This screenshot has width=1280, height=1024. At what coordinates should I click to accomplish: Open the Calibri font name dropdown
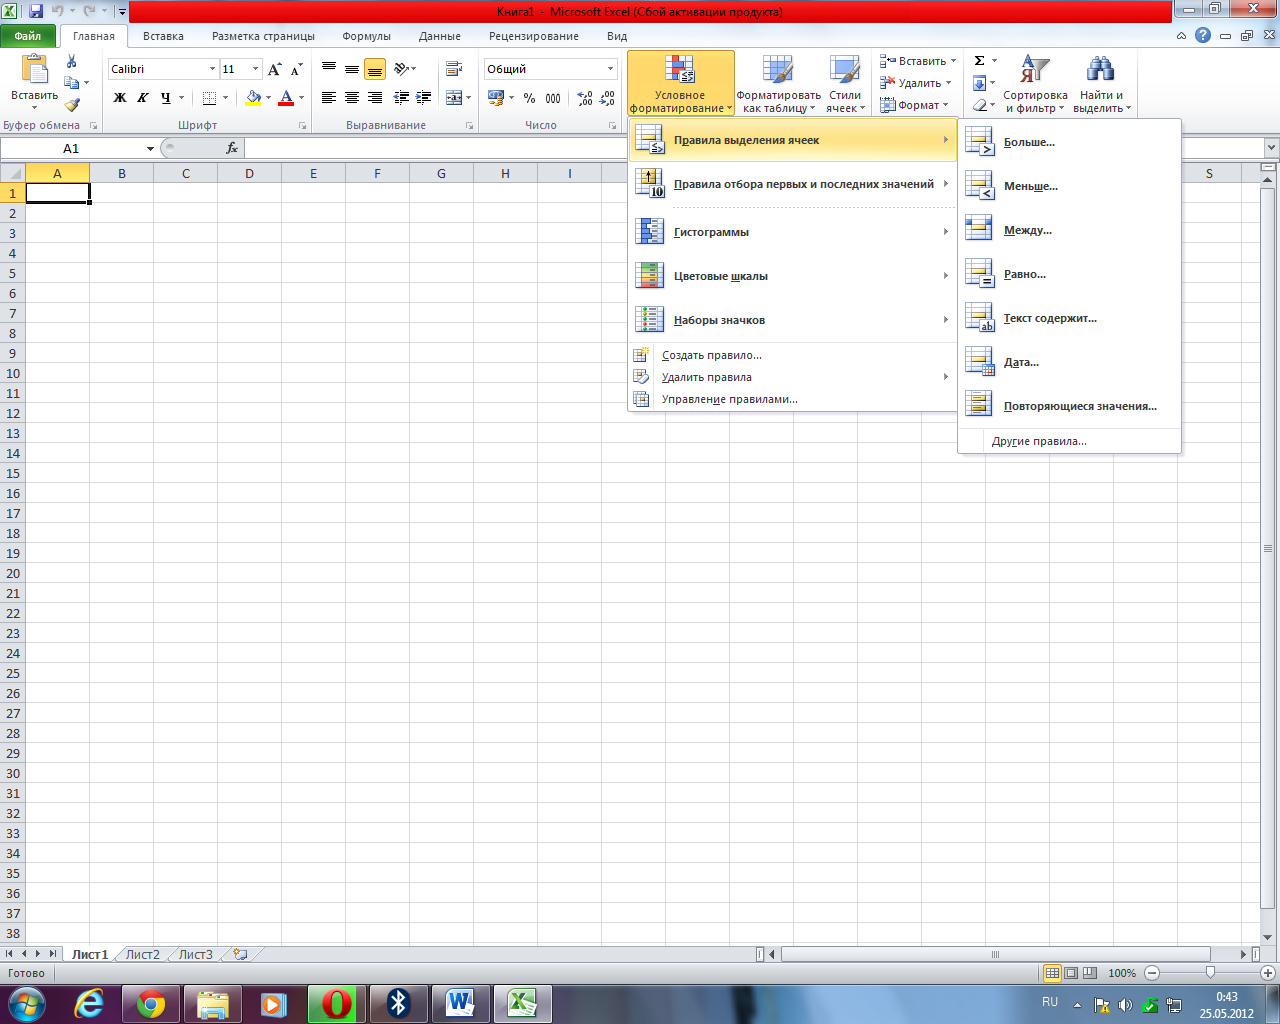[x=213, y=69]
